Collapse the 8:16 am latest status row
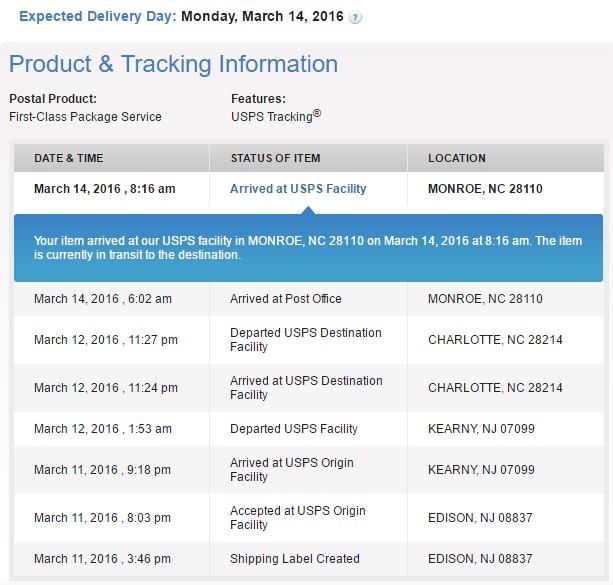This screenshot has width=613, height=585. [105, 188]
